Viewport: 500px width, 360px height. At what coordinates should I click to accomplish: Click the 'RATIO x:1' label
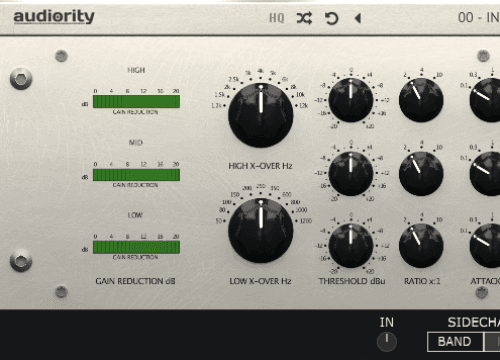click(x=422, y=281)
